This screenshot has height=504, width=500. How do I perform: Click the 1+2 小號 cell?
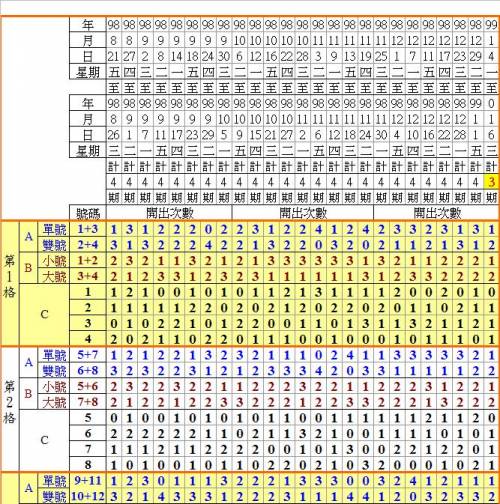[88, 261]
